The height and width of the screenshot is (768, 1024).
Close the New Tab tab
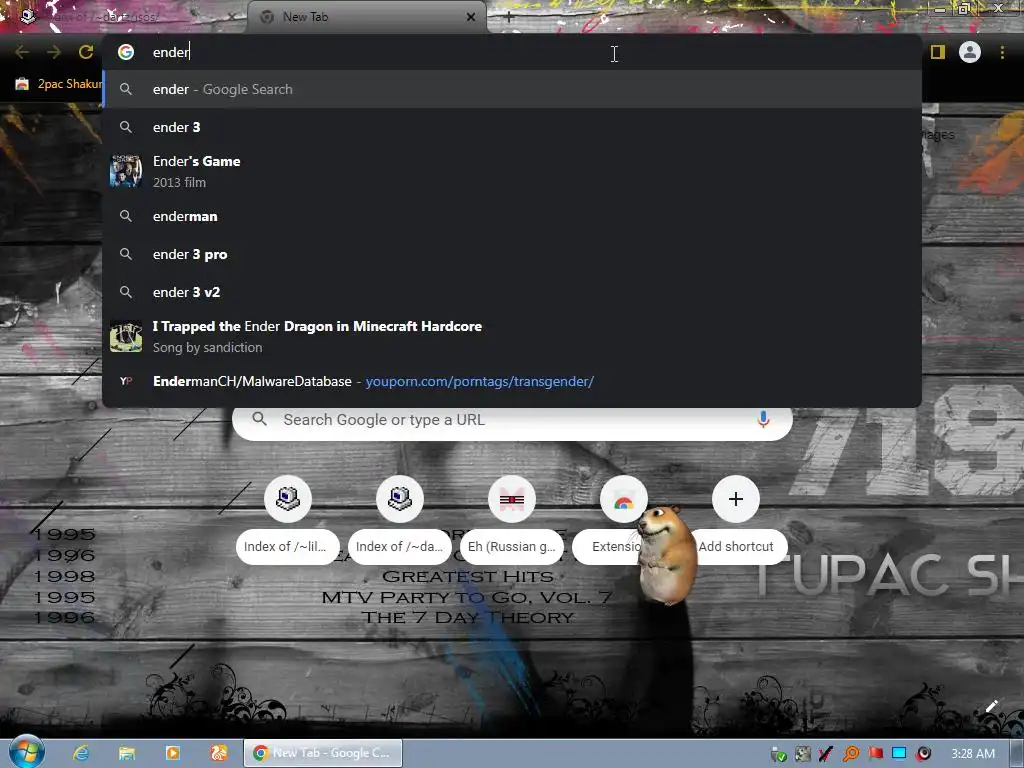pos(470,18)
